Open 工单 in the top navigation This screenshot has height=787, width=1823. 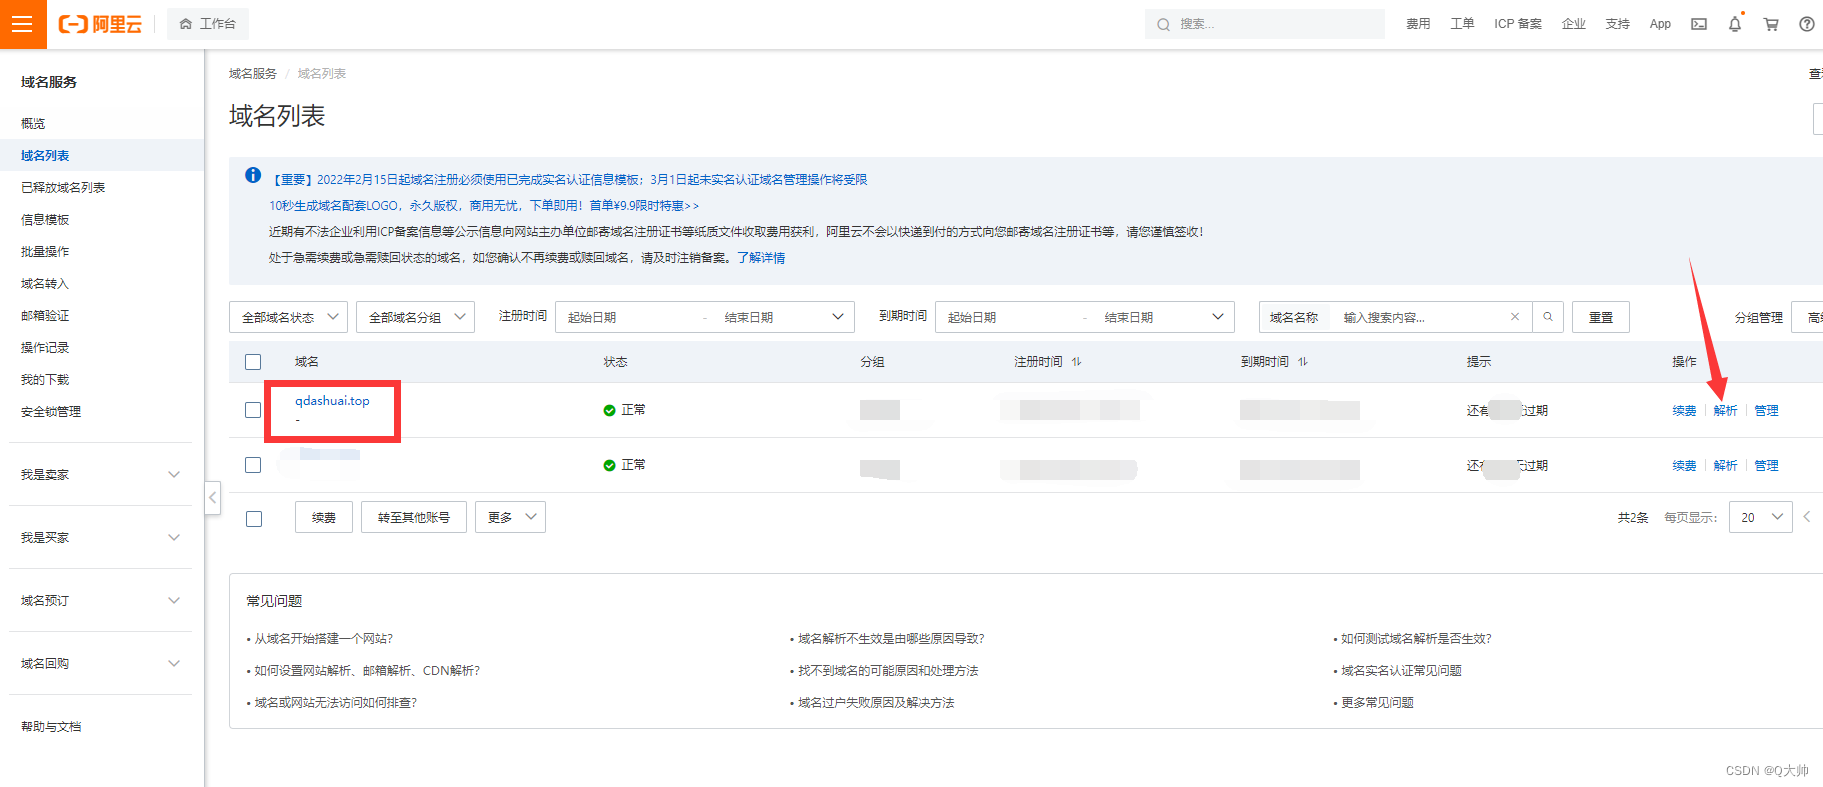(x=1462, y=24)
